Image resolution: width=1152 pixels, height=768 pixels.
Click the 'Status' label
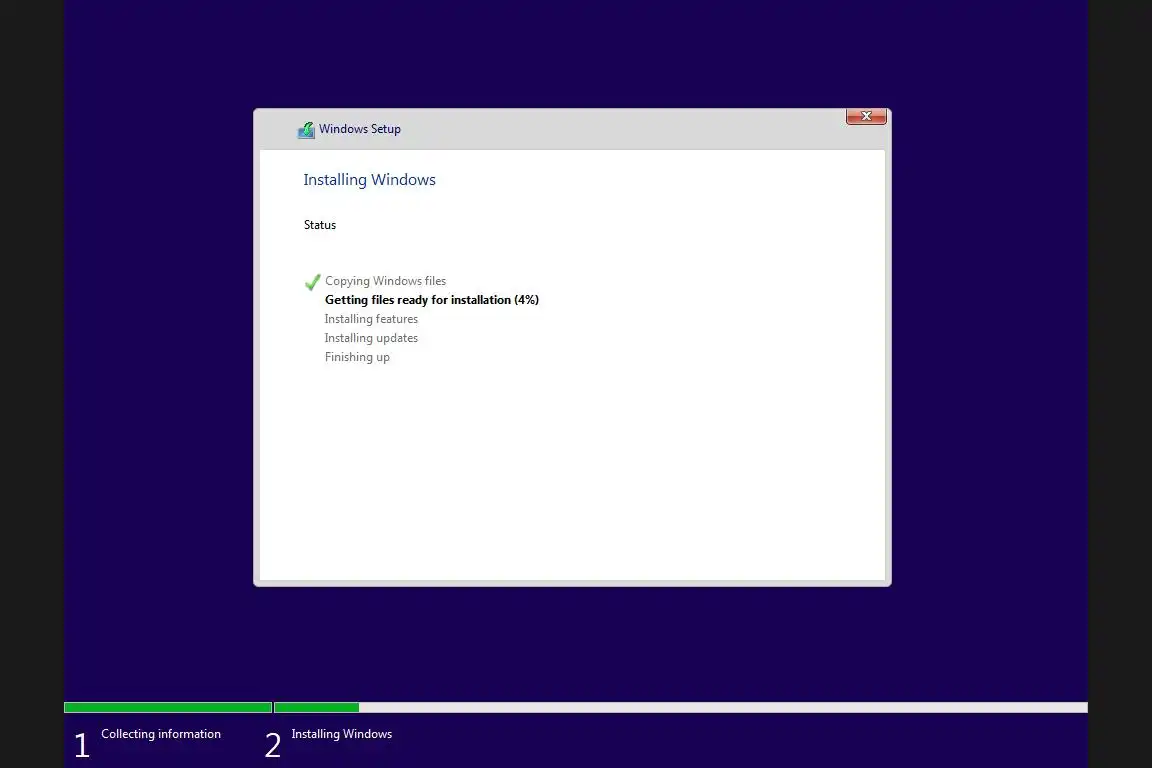[320, 225]
